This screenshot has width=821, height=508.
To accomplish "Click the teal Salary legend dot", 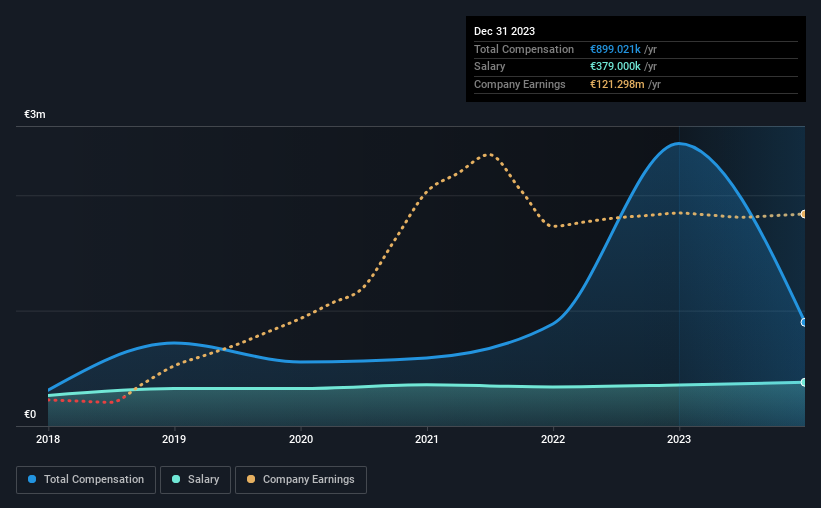I will click(x=176, y=479).
